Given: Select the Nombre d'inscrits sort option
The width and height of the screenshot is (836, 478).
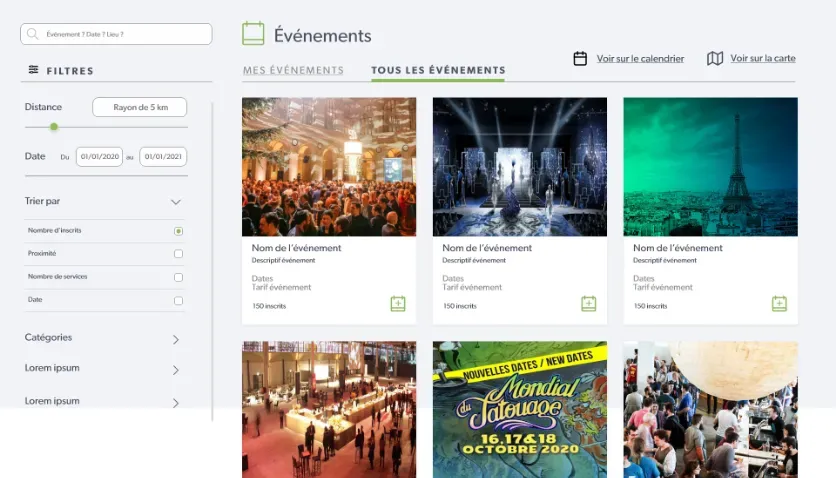Looking at the screenshot, I should click(x=178, y=231).
